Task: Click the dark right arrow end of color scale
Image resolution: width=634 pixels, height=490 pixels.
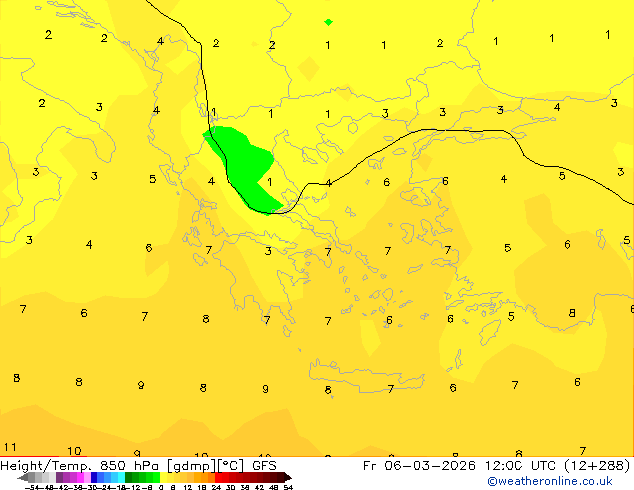Action: pyautogui.click(x=288, y=477)
